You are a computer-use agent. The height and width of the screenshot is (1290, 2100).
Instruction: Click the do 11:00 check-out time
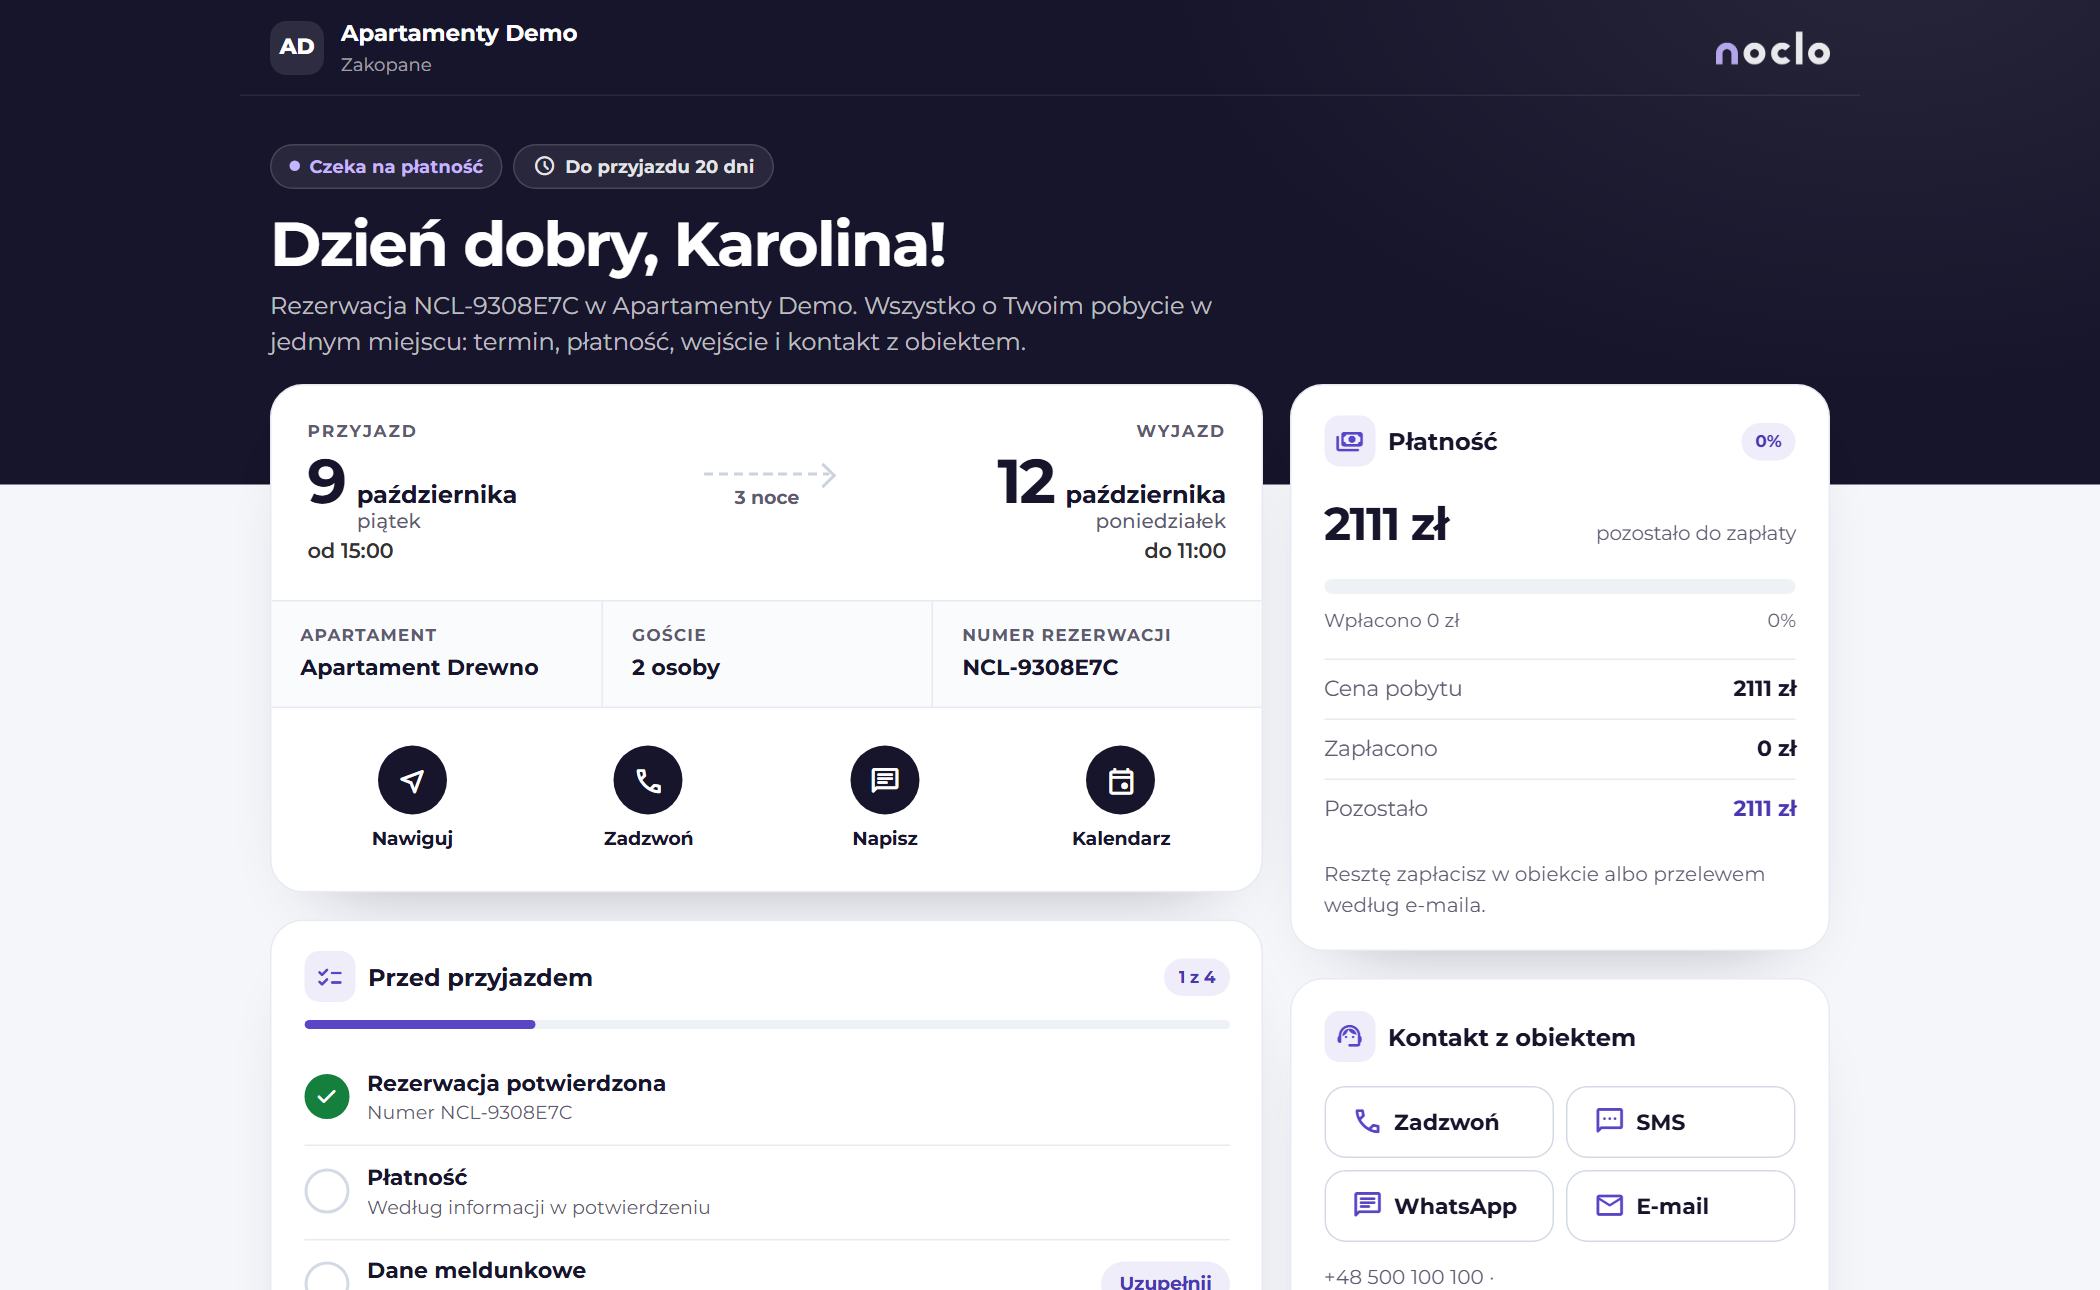pyautogui.click(x=1185, y=551)
